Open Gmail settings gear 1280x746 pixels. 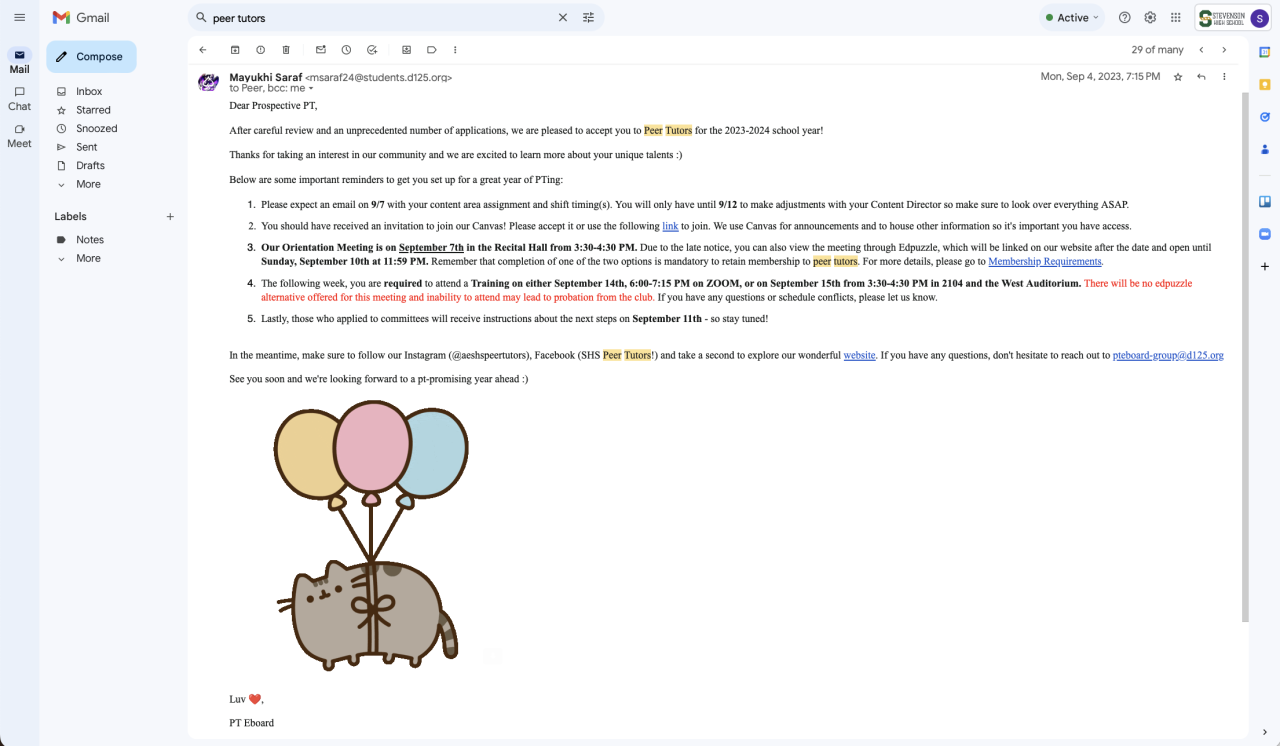[x=1150, y=18]
